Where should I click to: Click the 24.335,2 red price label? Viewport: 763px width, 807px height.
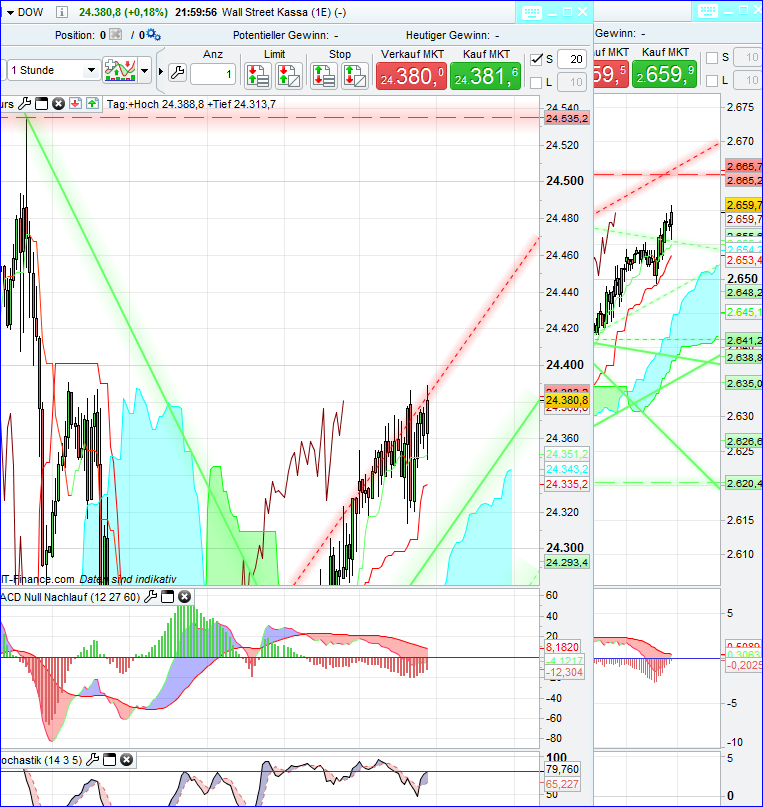566,484
